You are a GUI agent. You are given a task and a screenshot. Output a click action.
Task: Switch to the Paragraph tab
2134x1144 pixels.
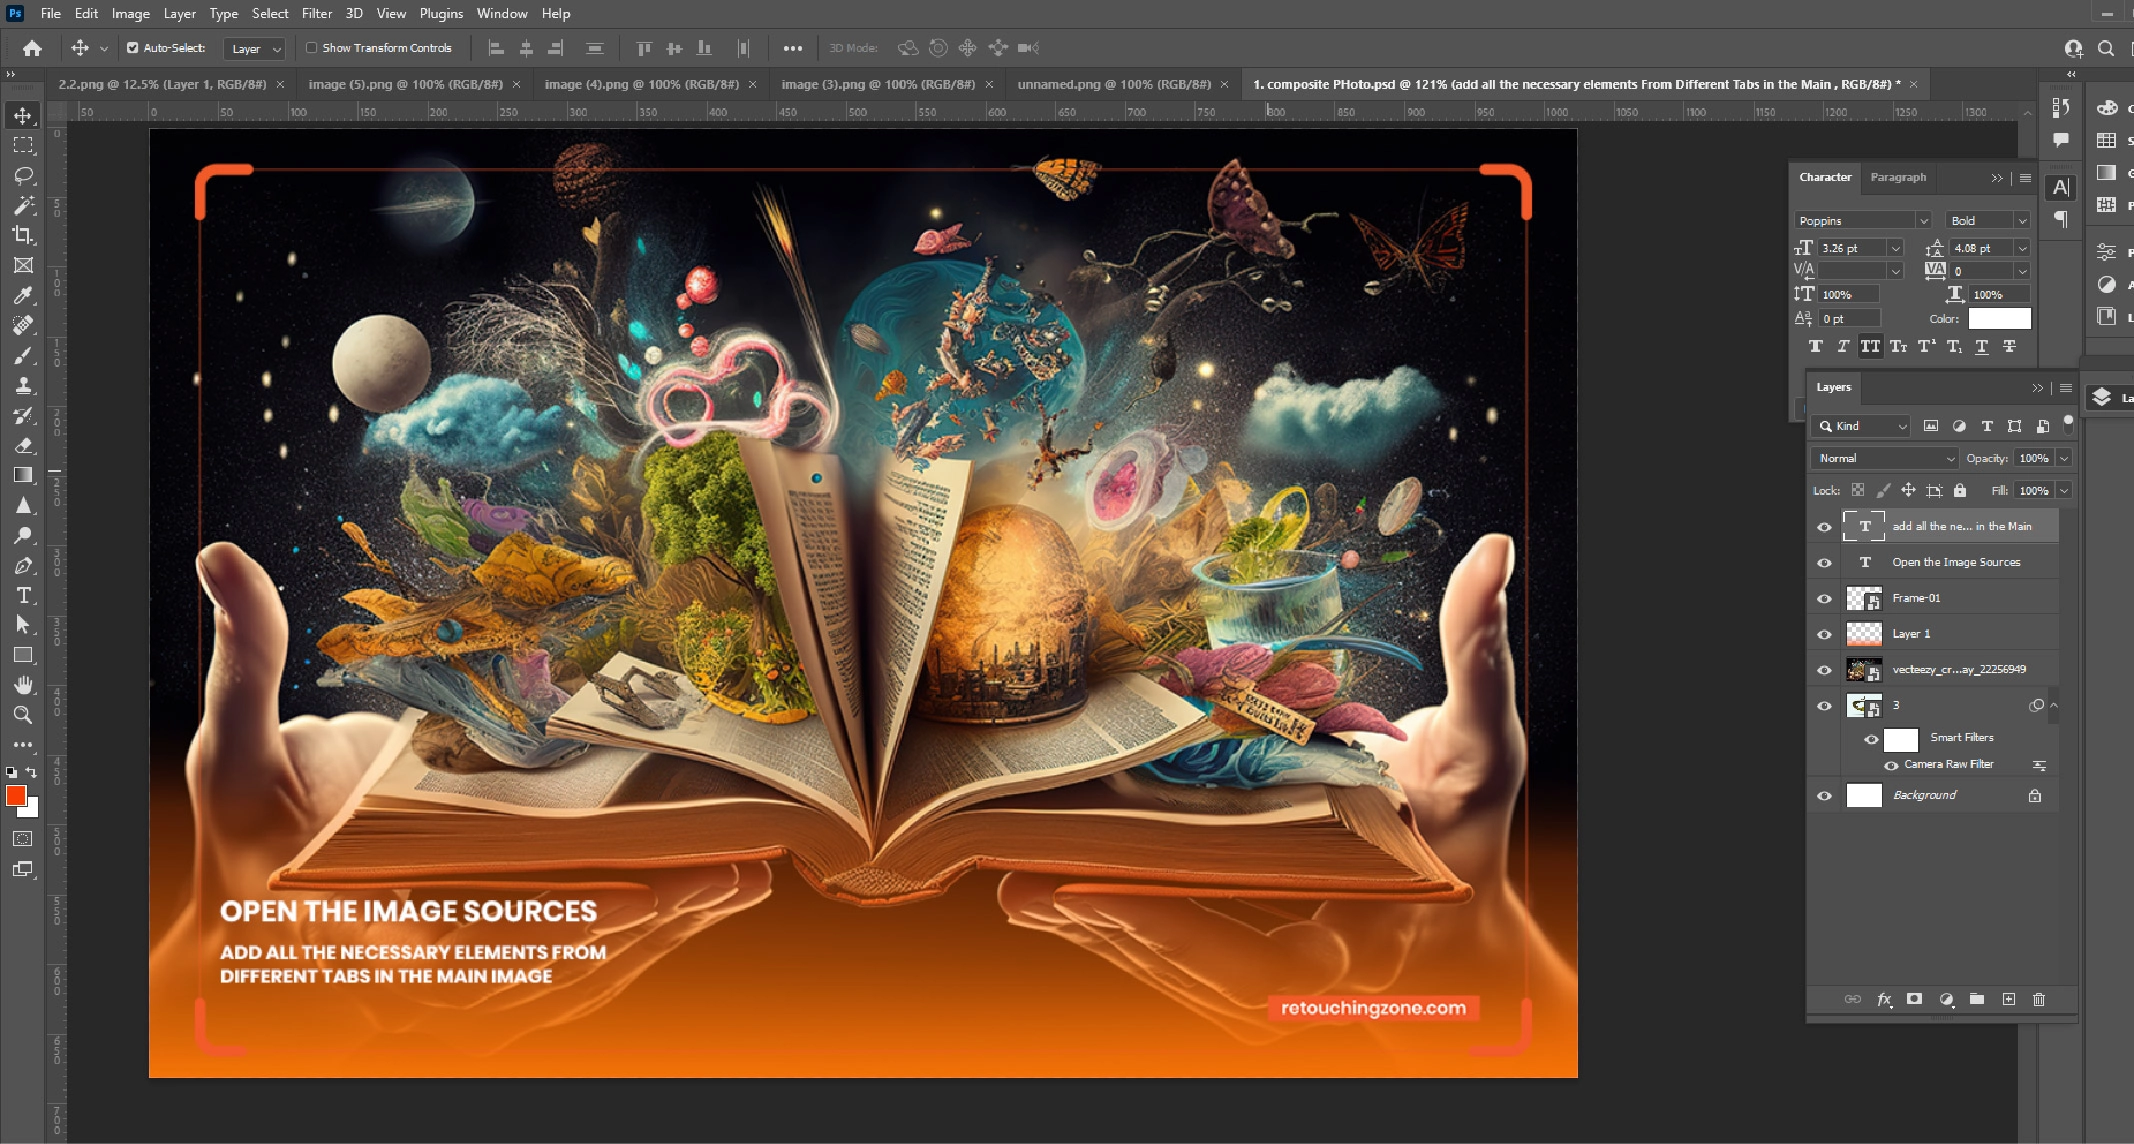[x=1898, y=177]
